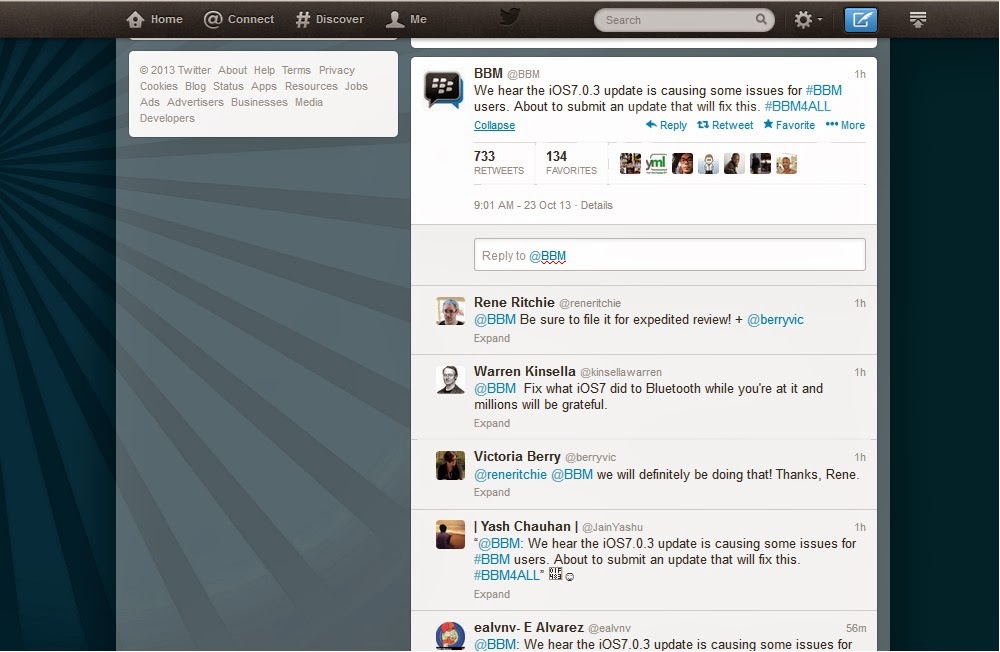
Task: Open first retweeter avatar thumbnail
Action: (x=630, y=164)
